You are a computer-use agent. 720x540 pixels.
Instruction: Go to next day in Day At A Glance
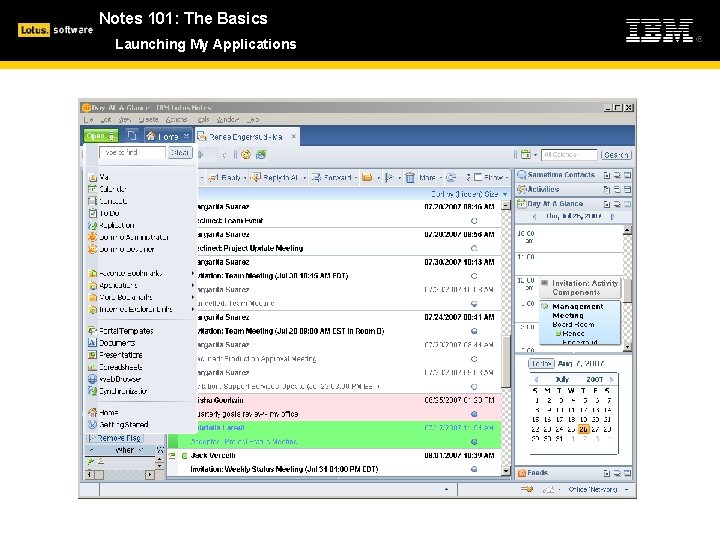pos(612,216)
